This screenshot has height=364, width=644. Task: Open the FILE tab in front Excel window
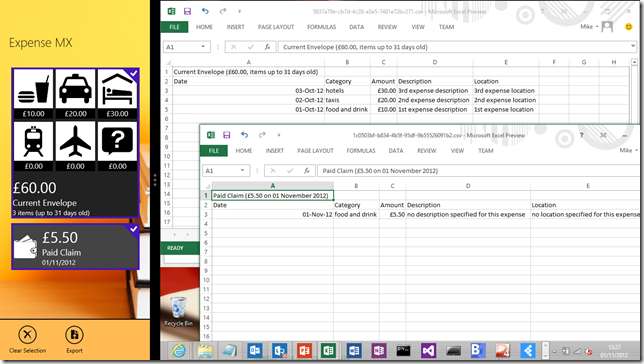coord(214,151)
